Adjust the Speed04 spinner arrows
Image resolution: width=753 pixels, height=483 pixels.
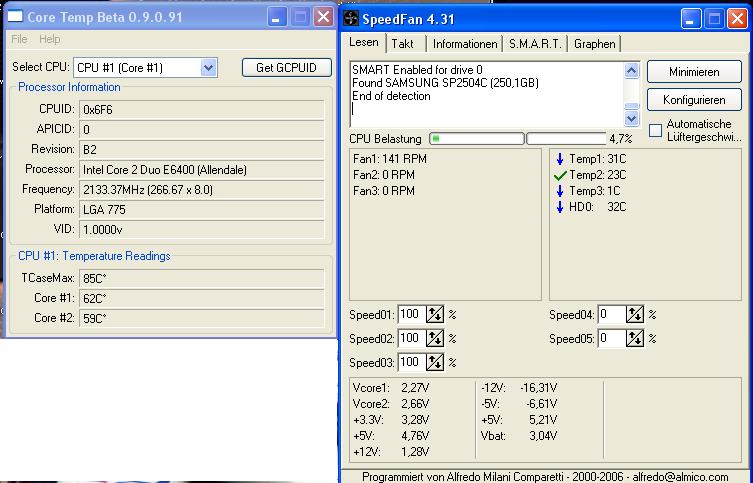tap(635, 314)
